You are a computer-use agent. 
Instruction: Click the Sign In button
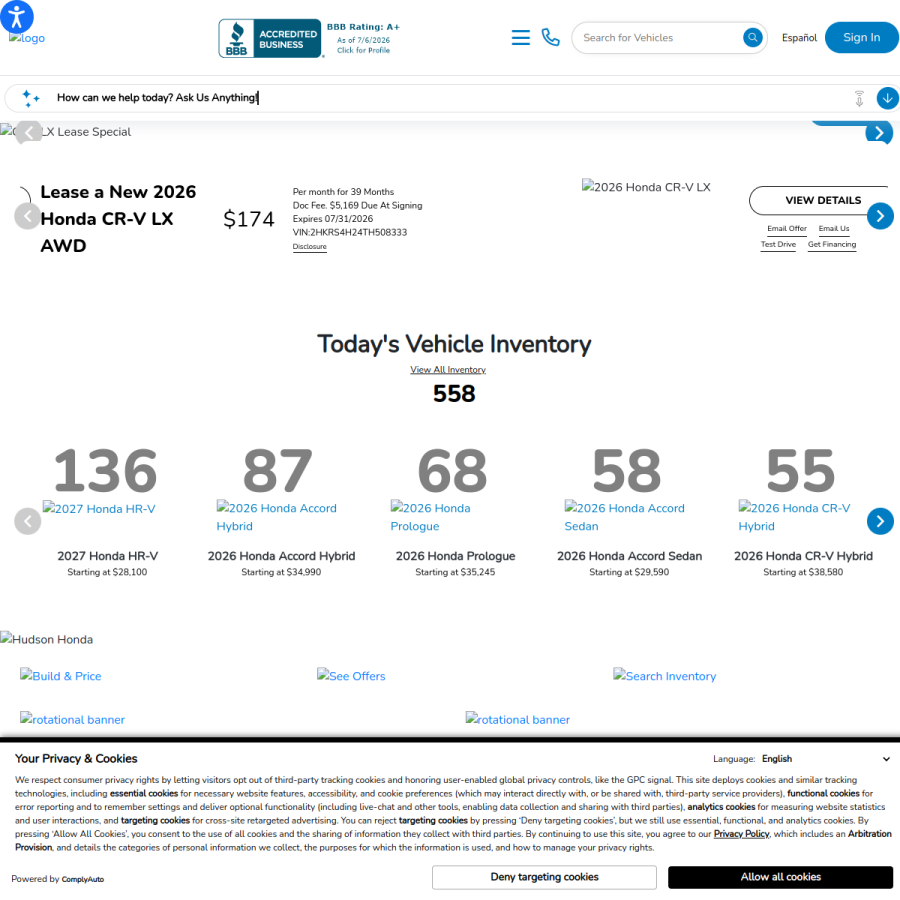[x=861, y=37]
